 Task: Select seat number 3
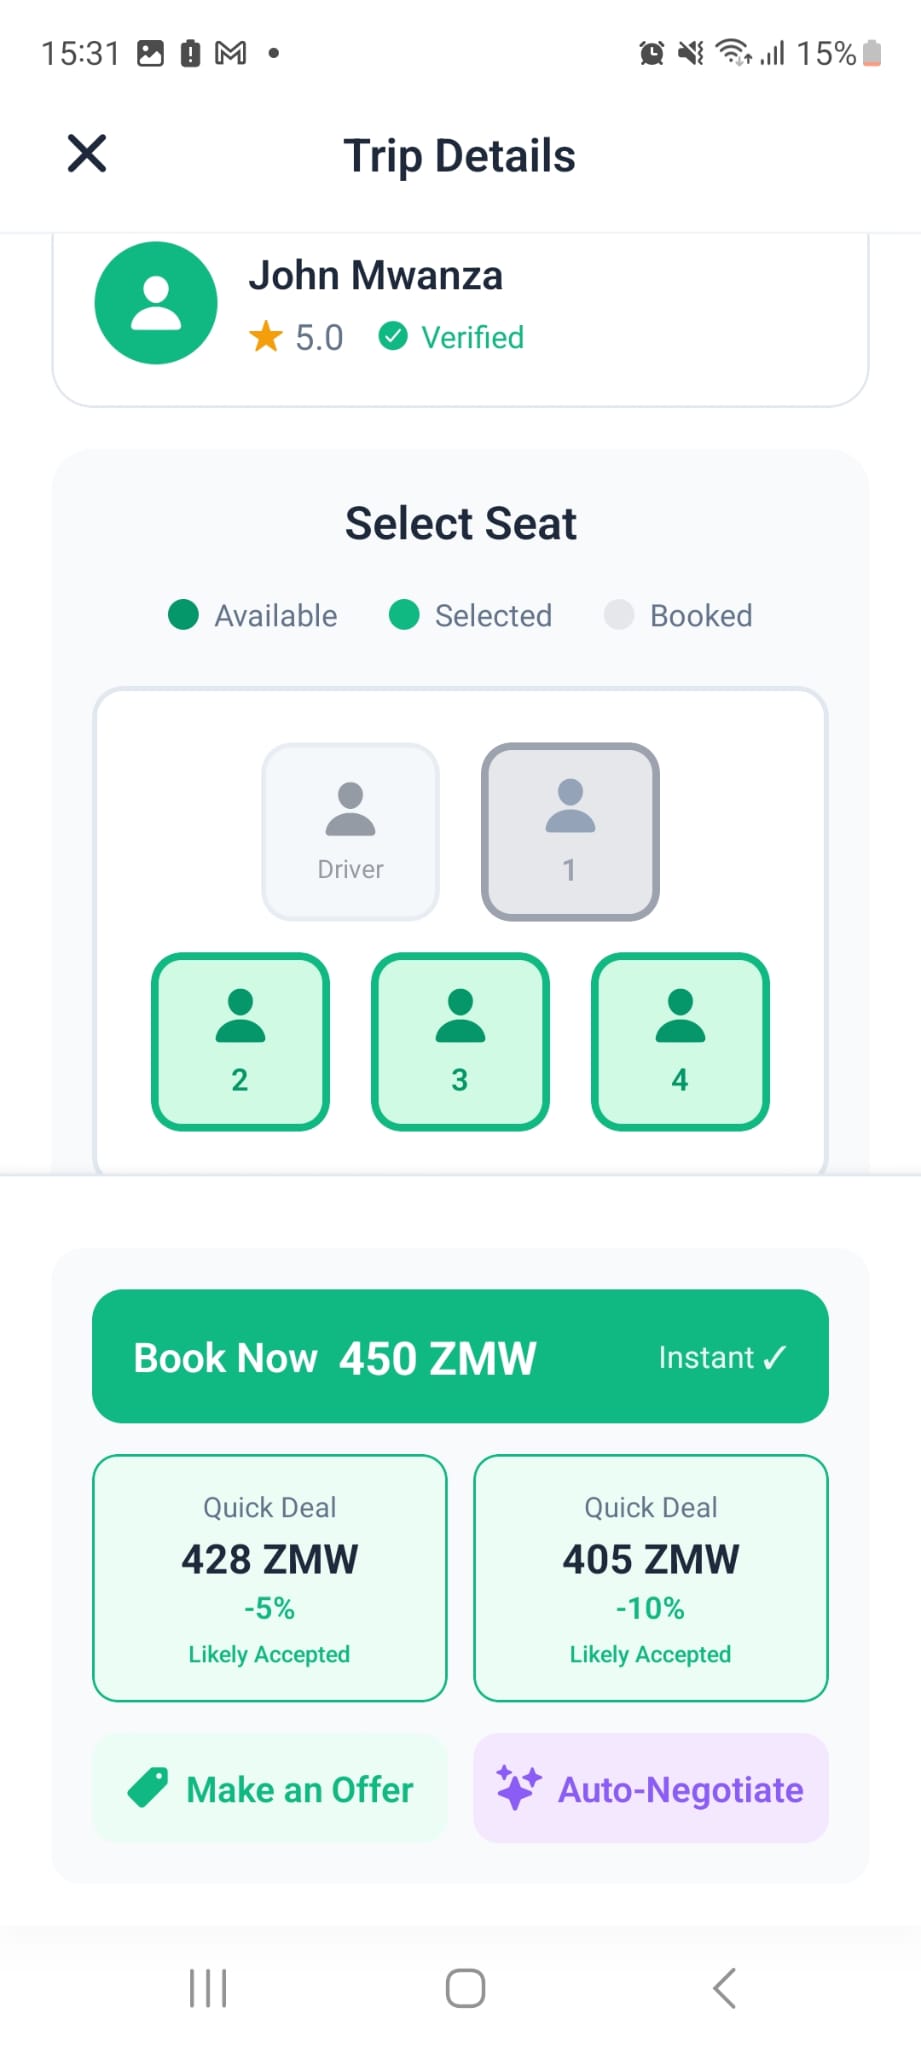coord(460,1041)
